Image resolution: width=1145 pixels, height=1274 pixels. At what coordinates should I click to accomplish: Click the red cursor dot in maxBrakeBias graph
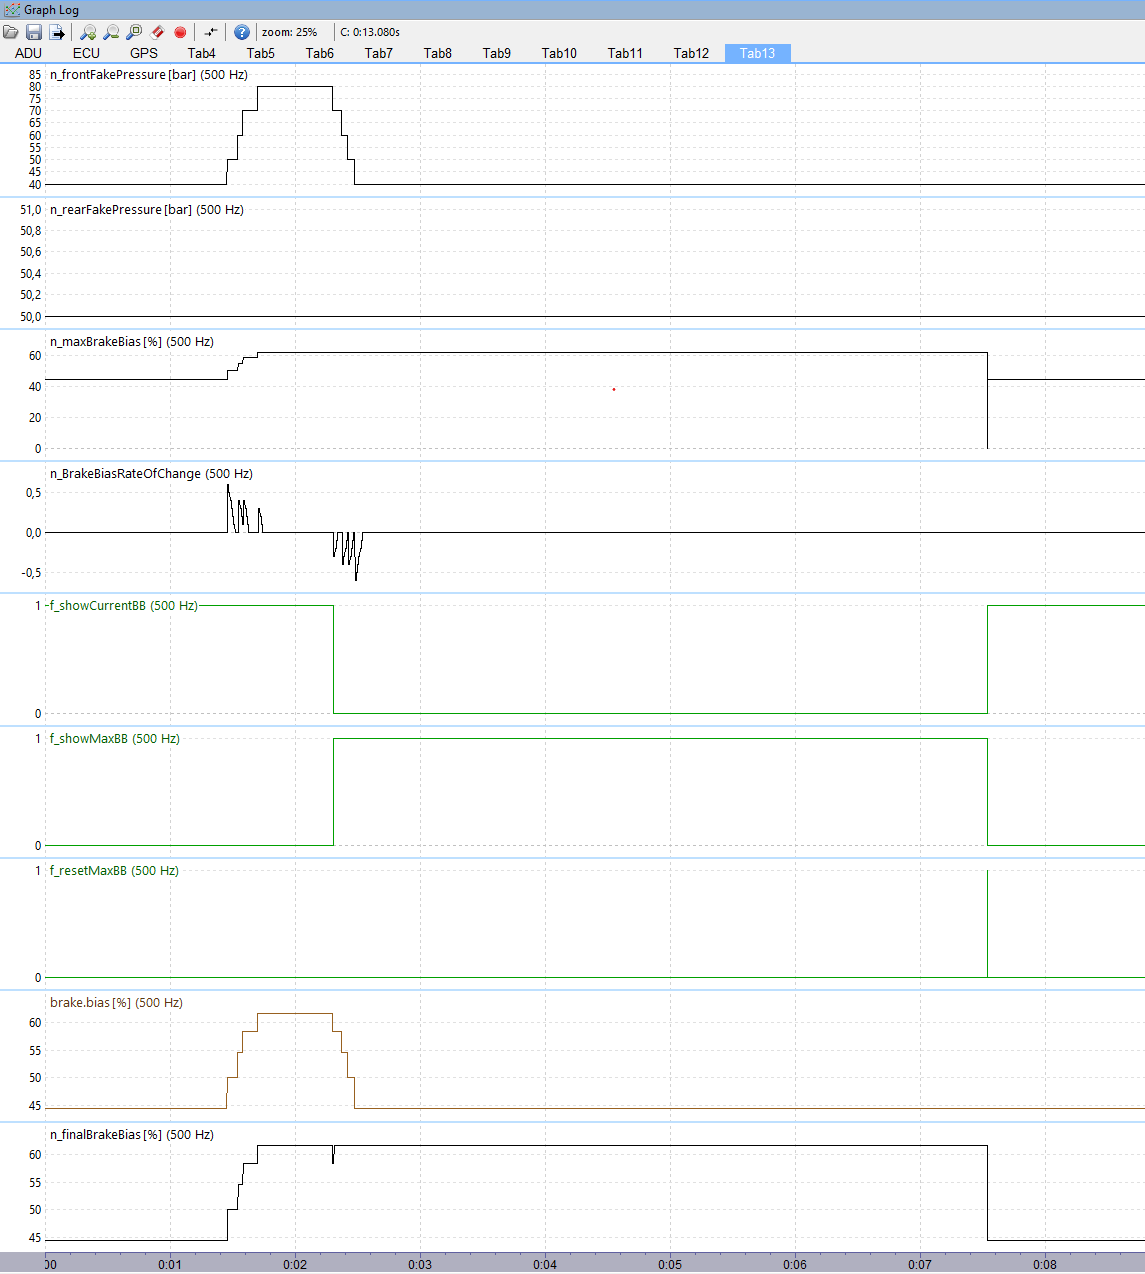pyautogui.click(x=614, y=389)
